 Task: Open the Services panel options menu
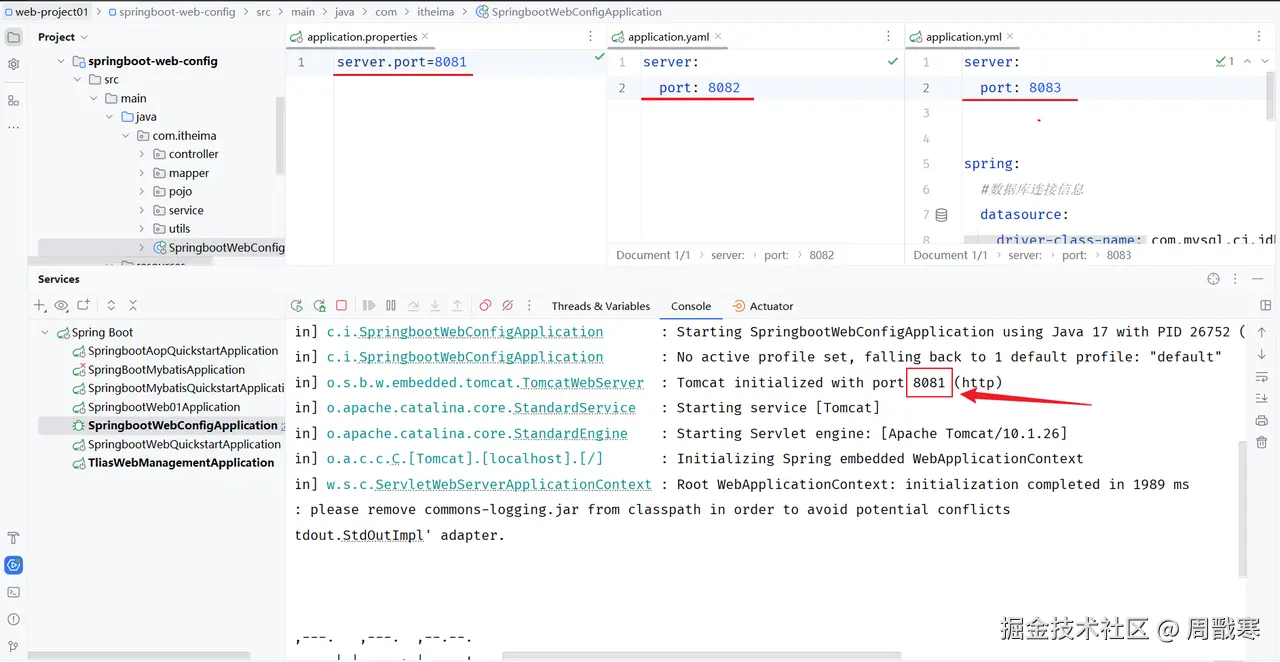click(x=1235, y=279)
